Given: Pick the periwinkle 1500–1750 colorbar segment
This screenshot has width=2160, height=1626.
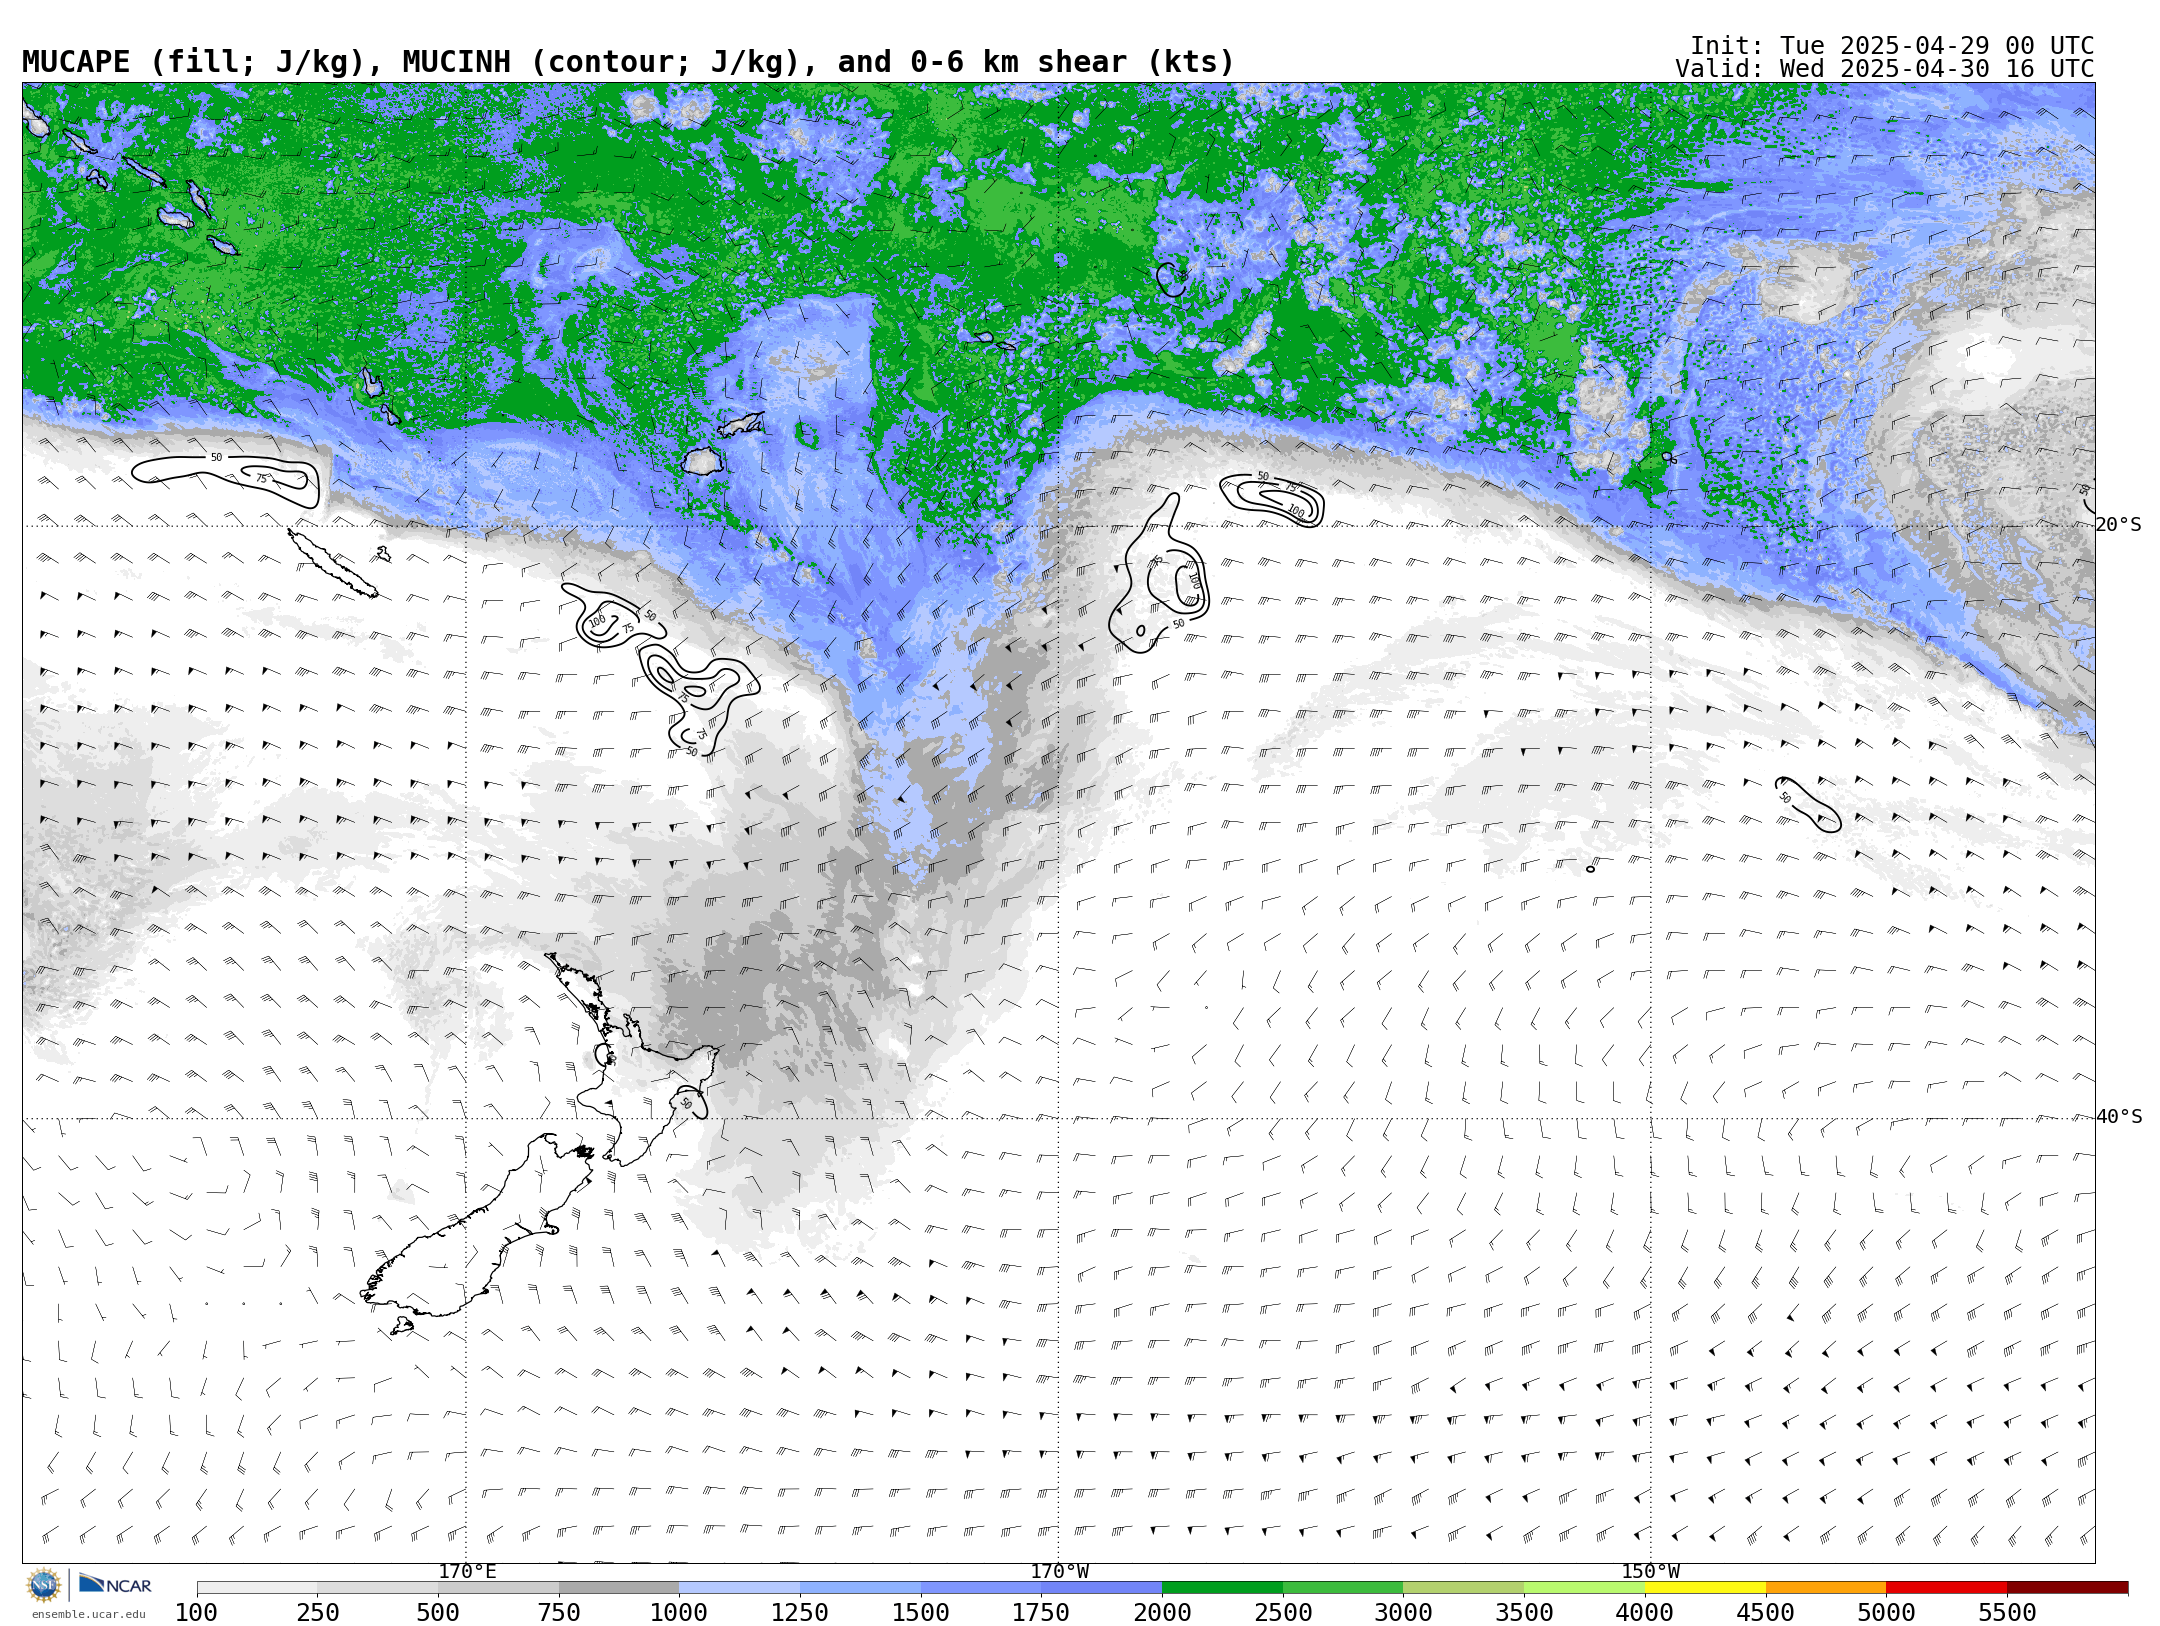Looking at the screenshot, I should (x=981, y=1588).
